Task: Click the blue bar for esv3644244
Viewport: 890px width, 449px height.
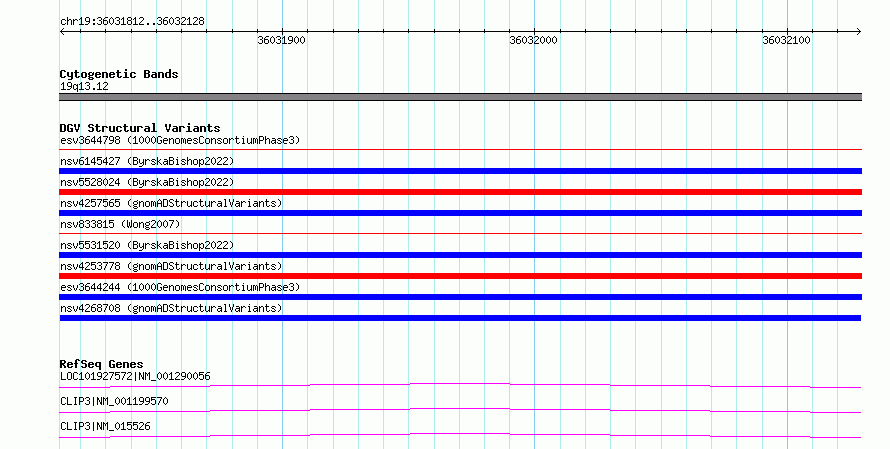Action: pos(460,297)
